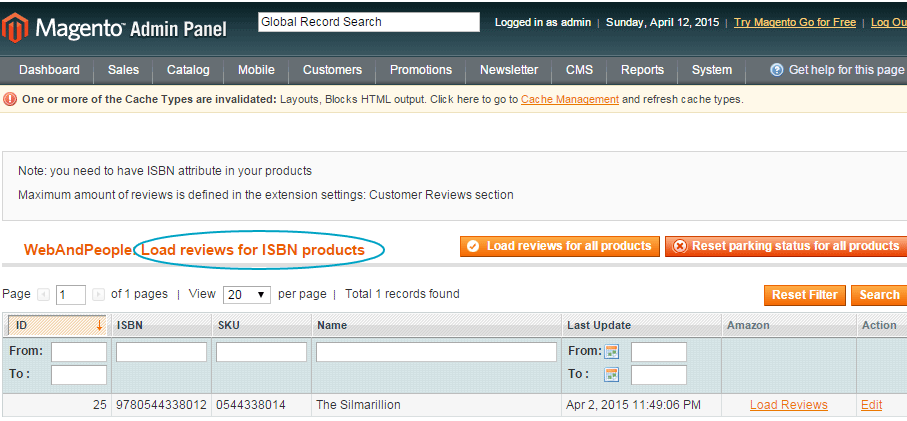The width and height of the screenshot is (907, 421).
Task: Click the cache warning alert icon
Action: pos(10,99)
